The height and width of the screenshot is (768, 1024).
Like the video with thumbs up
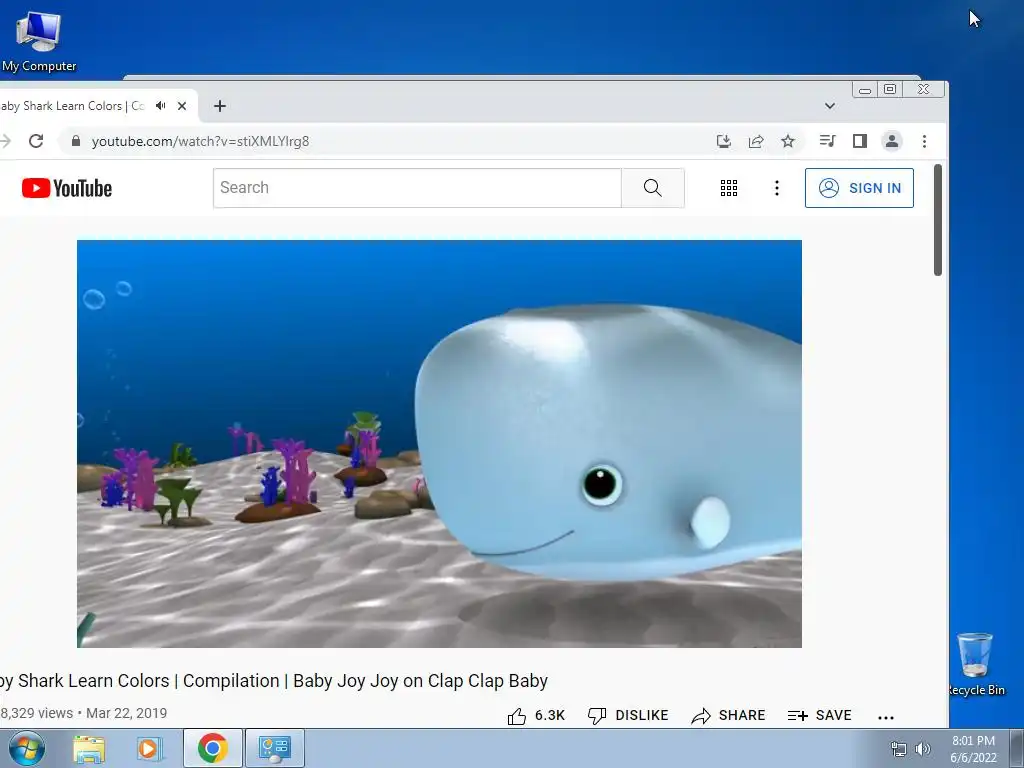536,716
